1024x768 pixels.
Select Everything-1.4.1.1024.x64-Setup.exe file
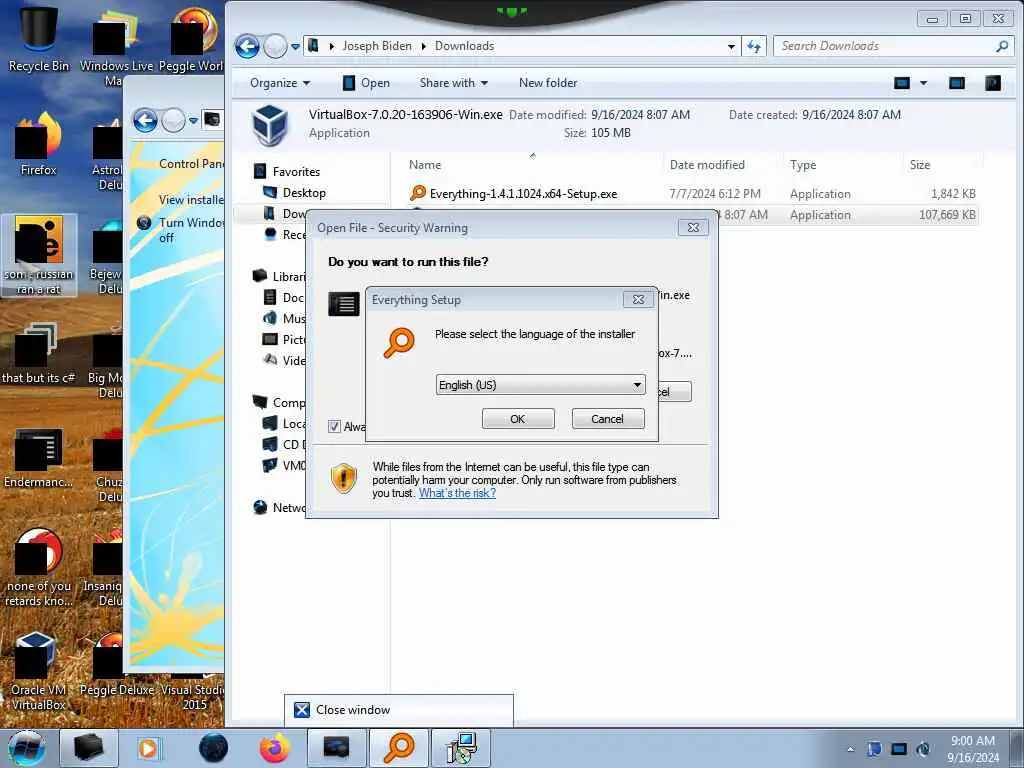pyautogui.click(x=523, y=194)
